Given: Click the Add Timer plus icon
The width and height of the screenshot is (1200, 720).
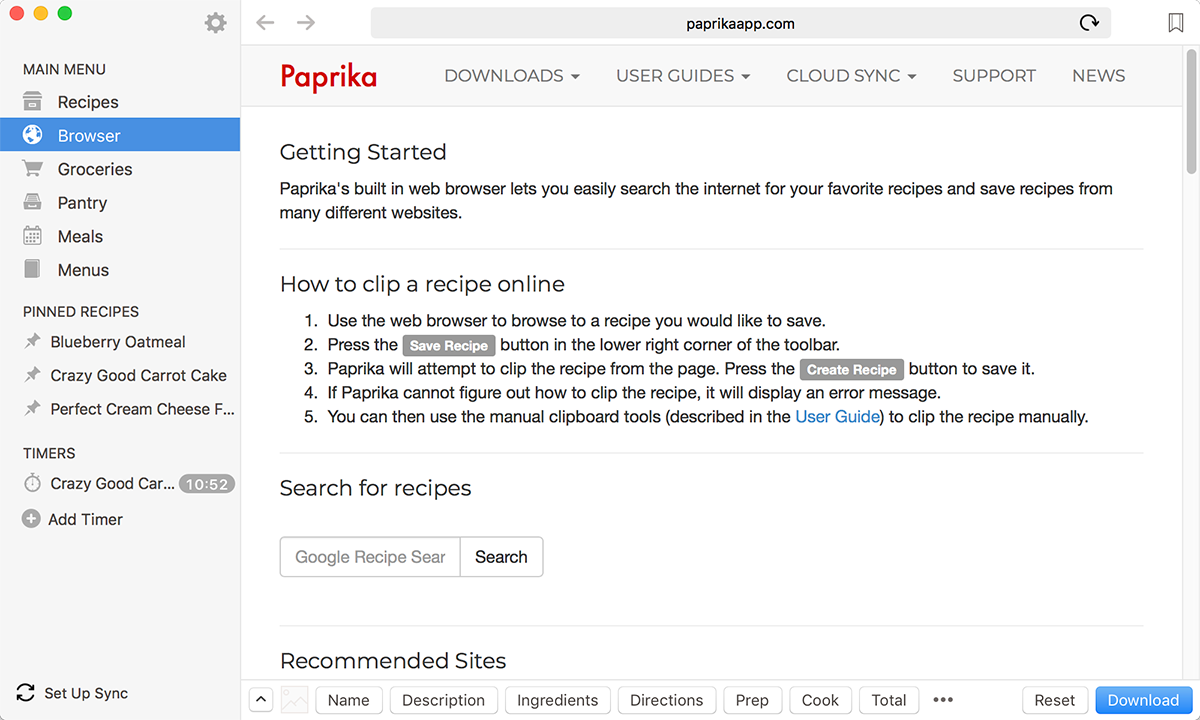Looking at the screenshot, I should click(33, 519).
